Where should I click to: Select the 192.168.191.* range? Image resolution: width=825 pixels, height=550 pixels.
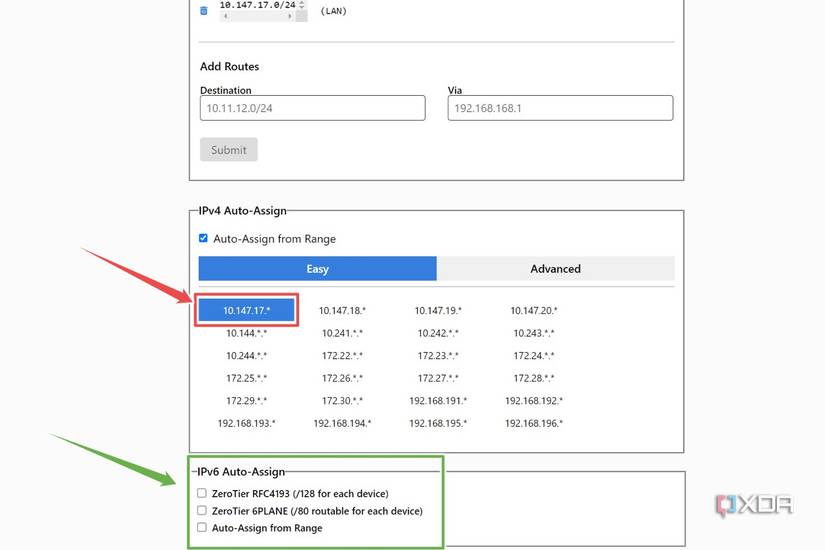438,401
